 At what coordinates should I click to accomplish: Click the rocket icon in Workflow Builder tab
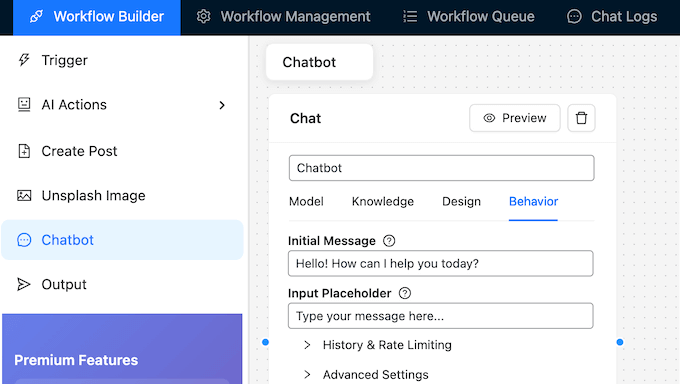pos(36,16)
